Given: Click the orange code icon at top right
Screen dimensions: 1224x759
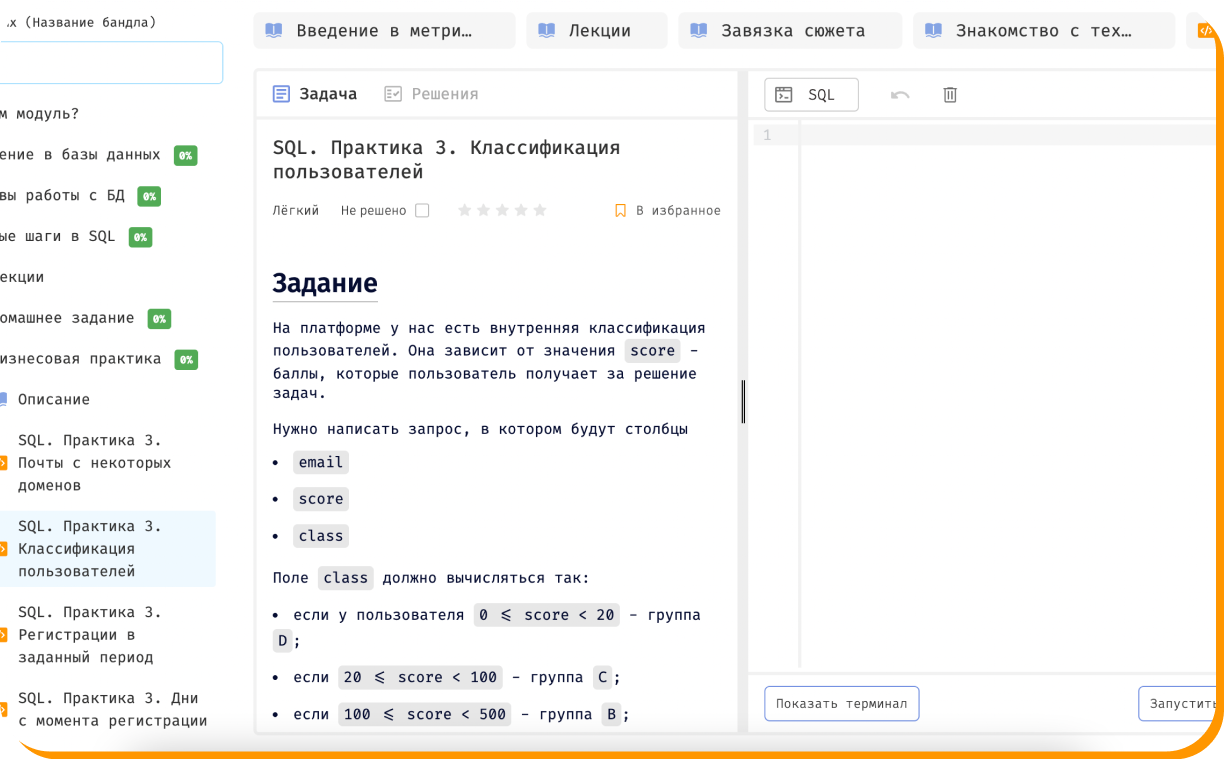Looking at the screenshot, I should (1204, 31).
